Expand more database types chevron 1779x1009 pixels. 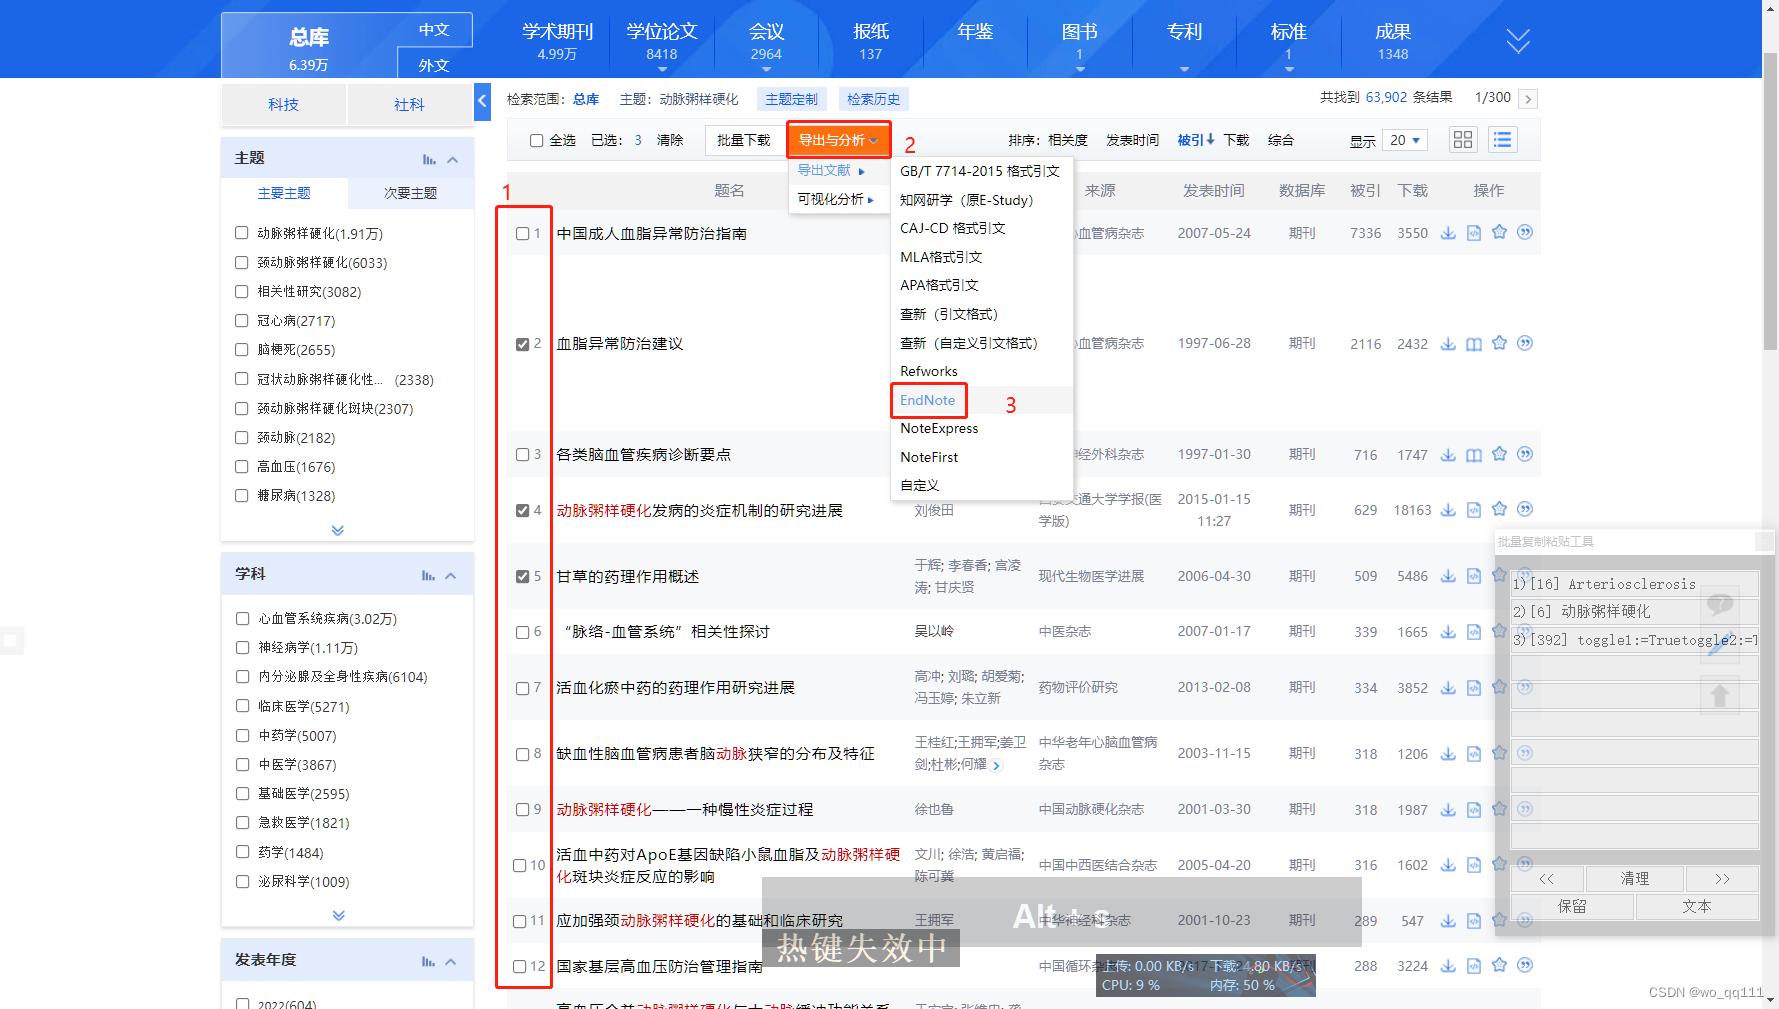(1518, 41)
